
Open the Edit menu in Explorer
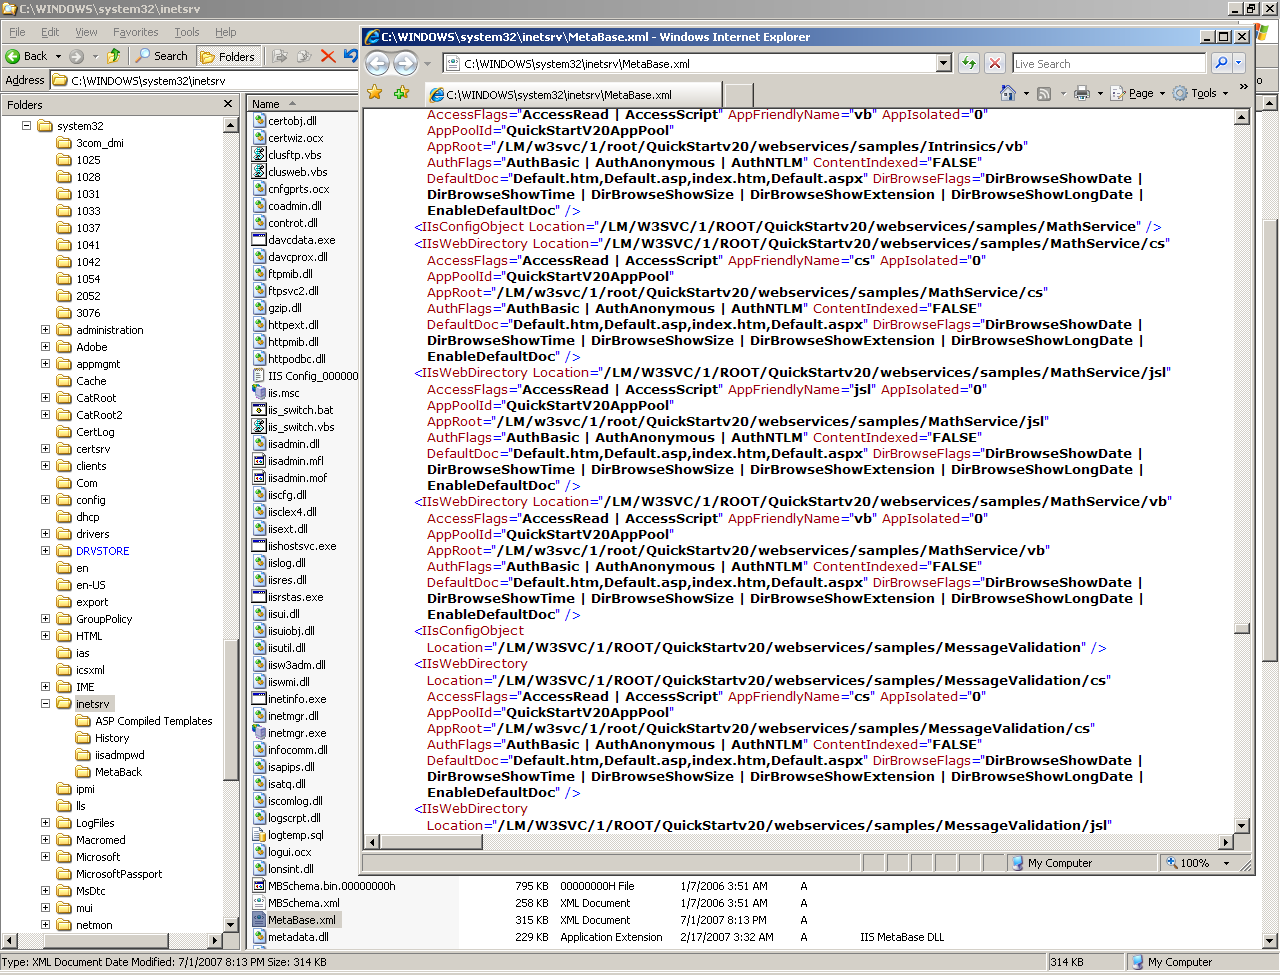click(51, 32)
